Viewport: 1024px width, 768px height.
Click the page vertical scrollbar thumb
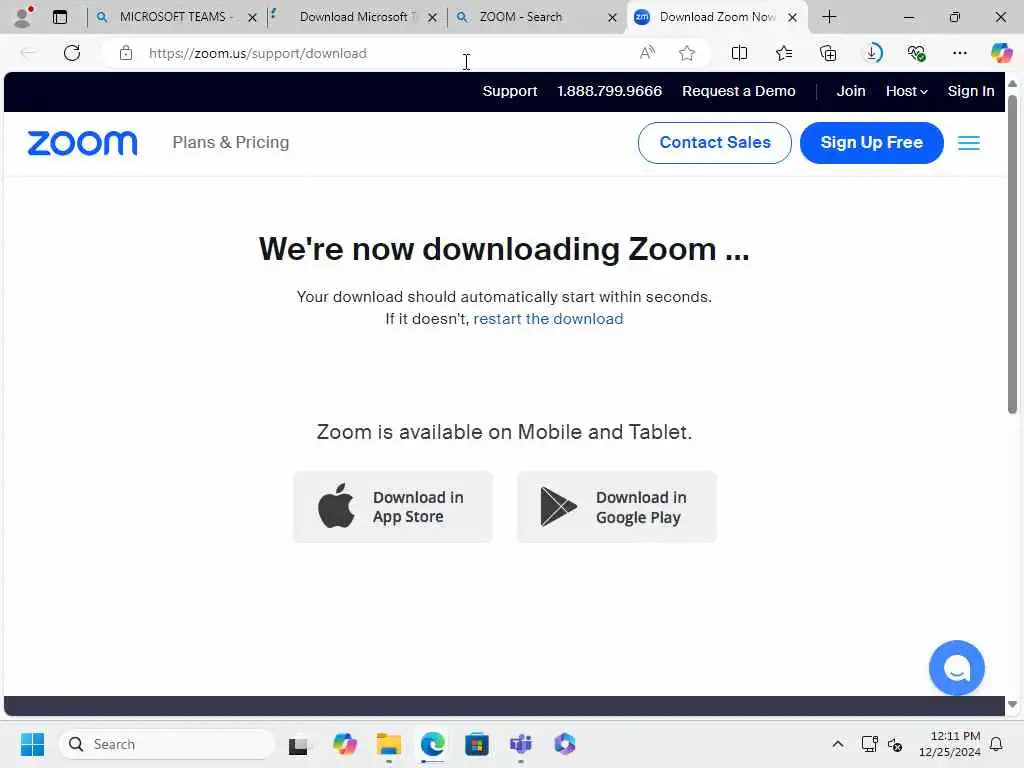[1012, 255]
